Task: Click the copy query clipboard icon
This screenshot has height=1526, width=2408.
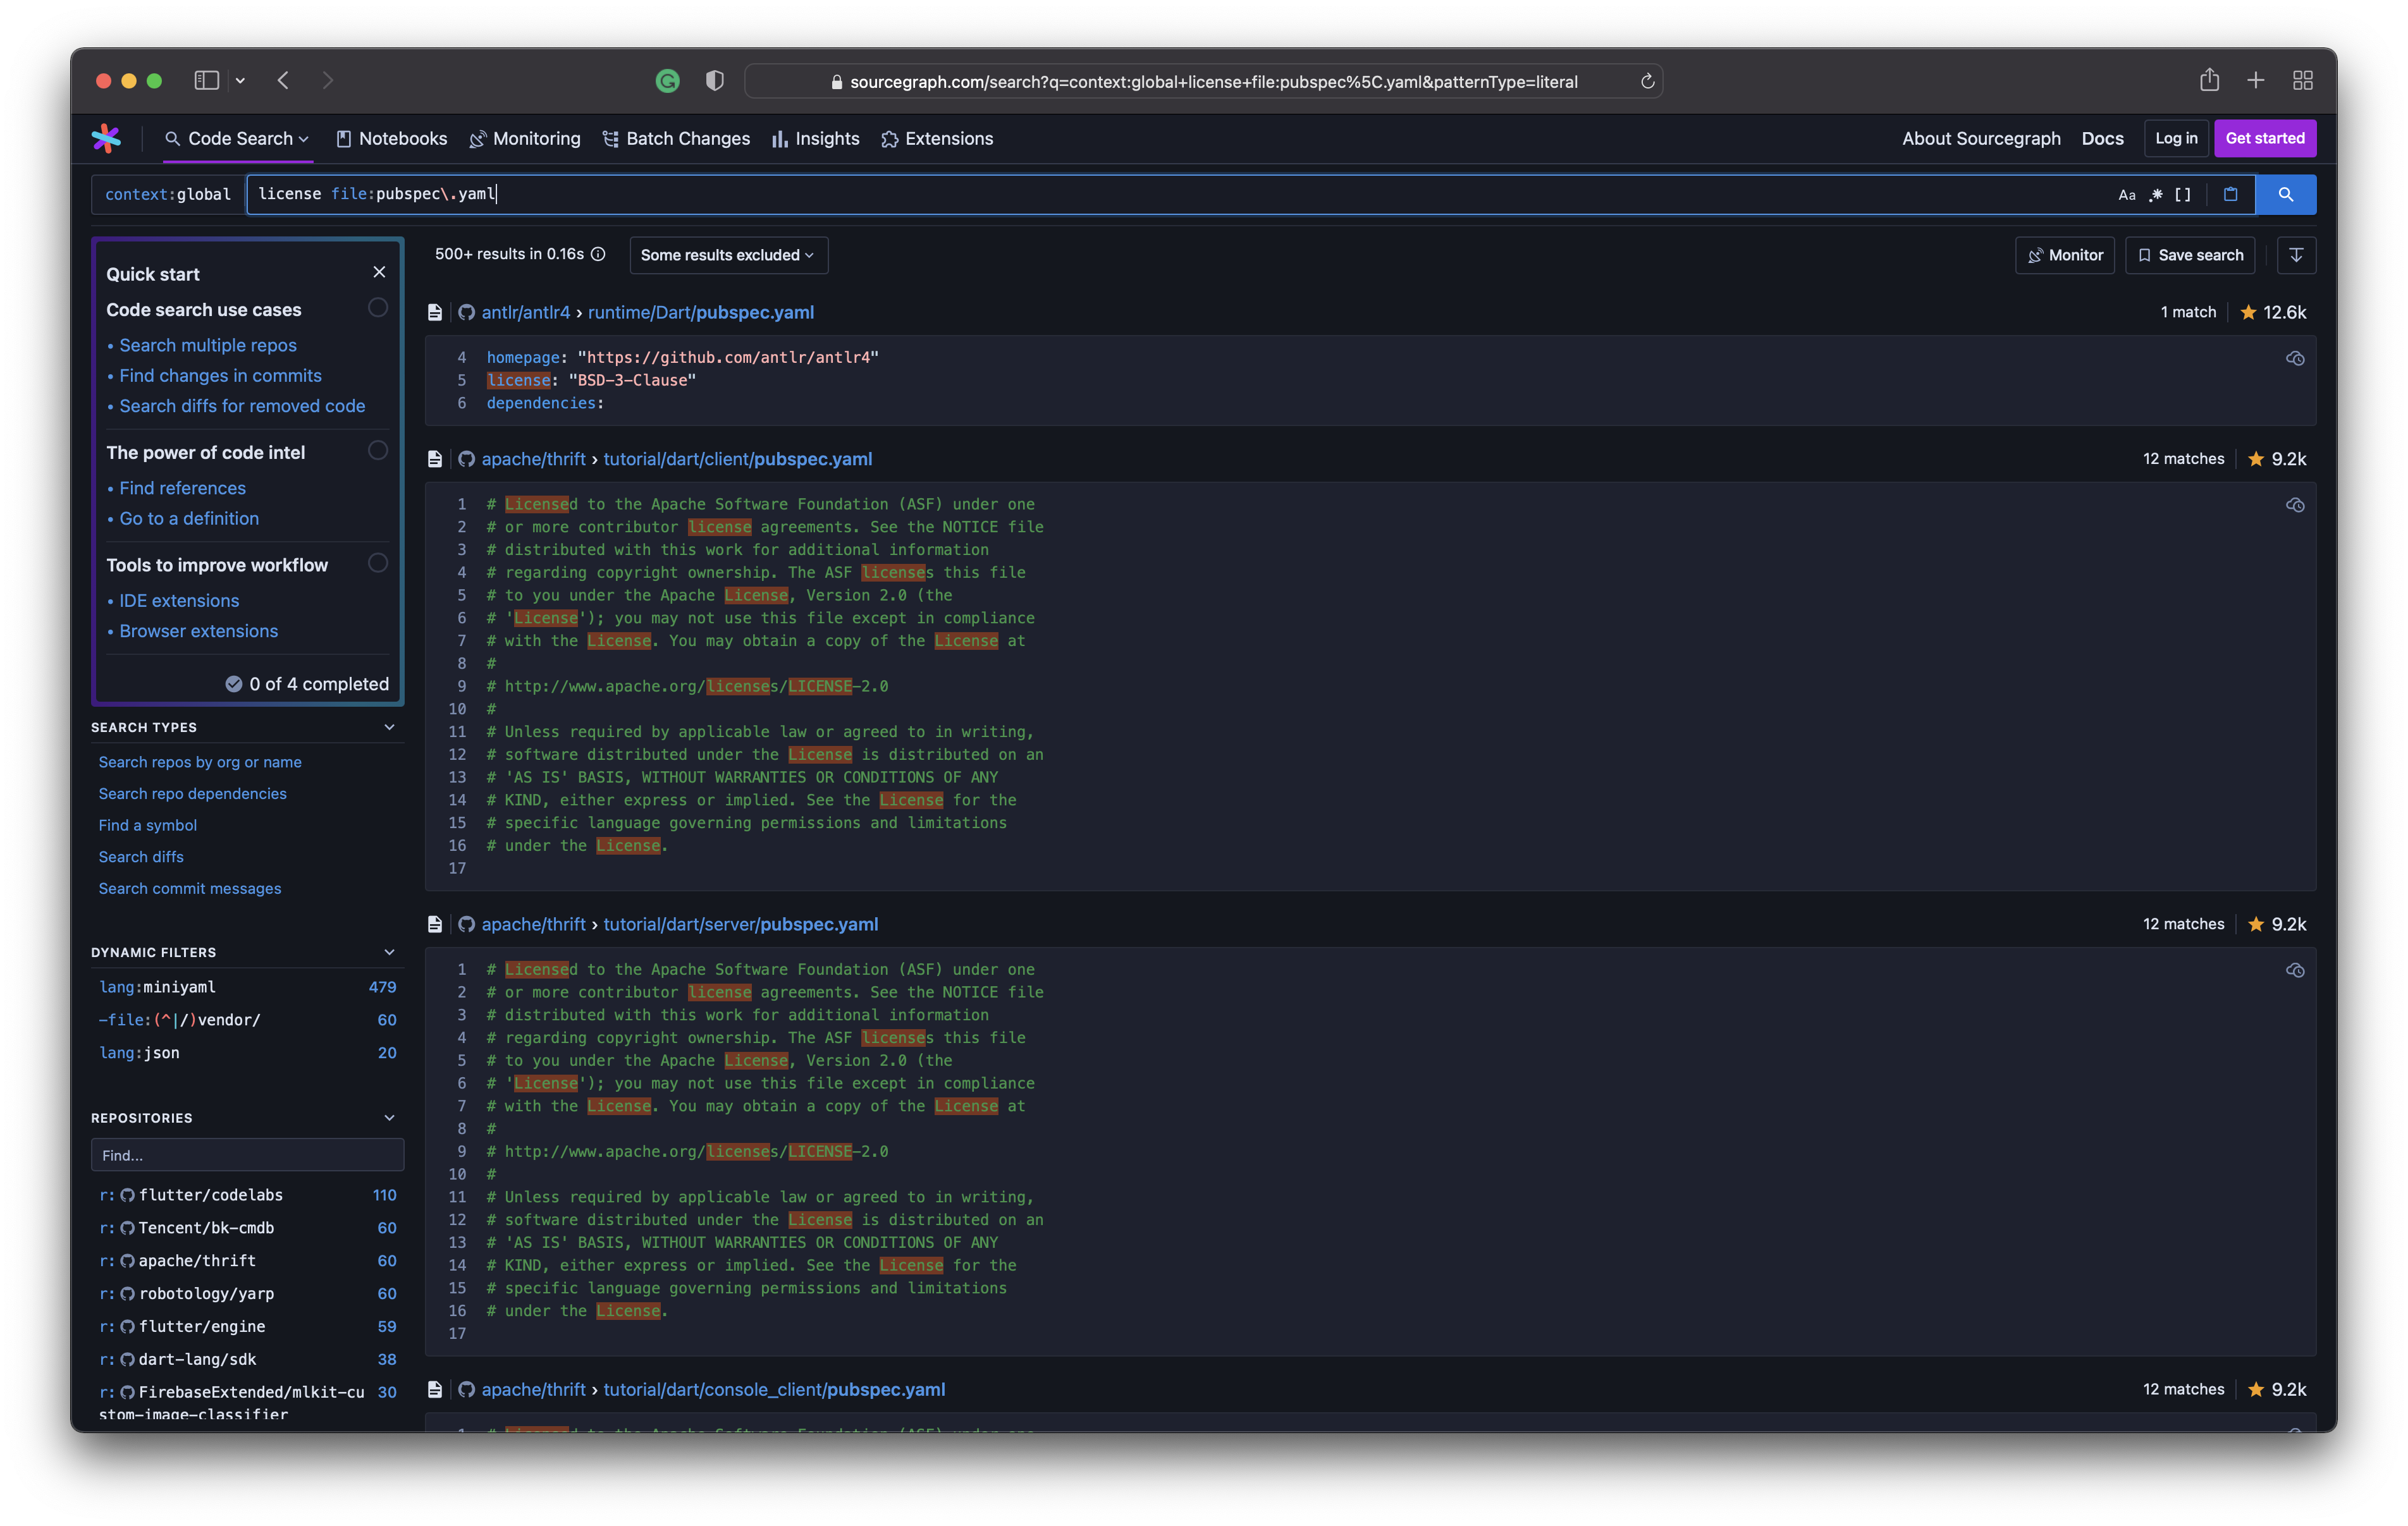Action: [2230, 195]
